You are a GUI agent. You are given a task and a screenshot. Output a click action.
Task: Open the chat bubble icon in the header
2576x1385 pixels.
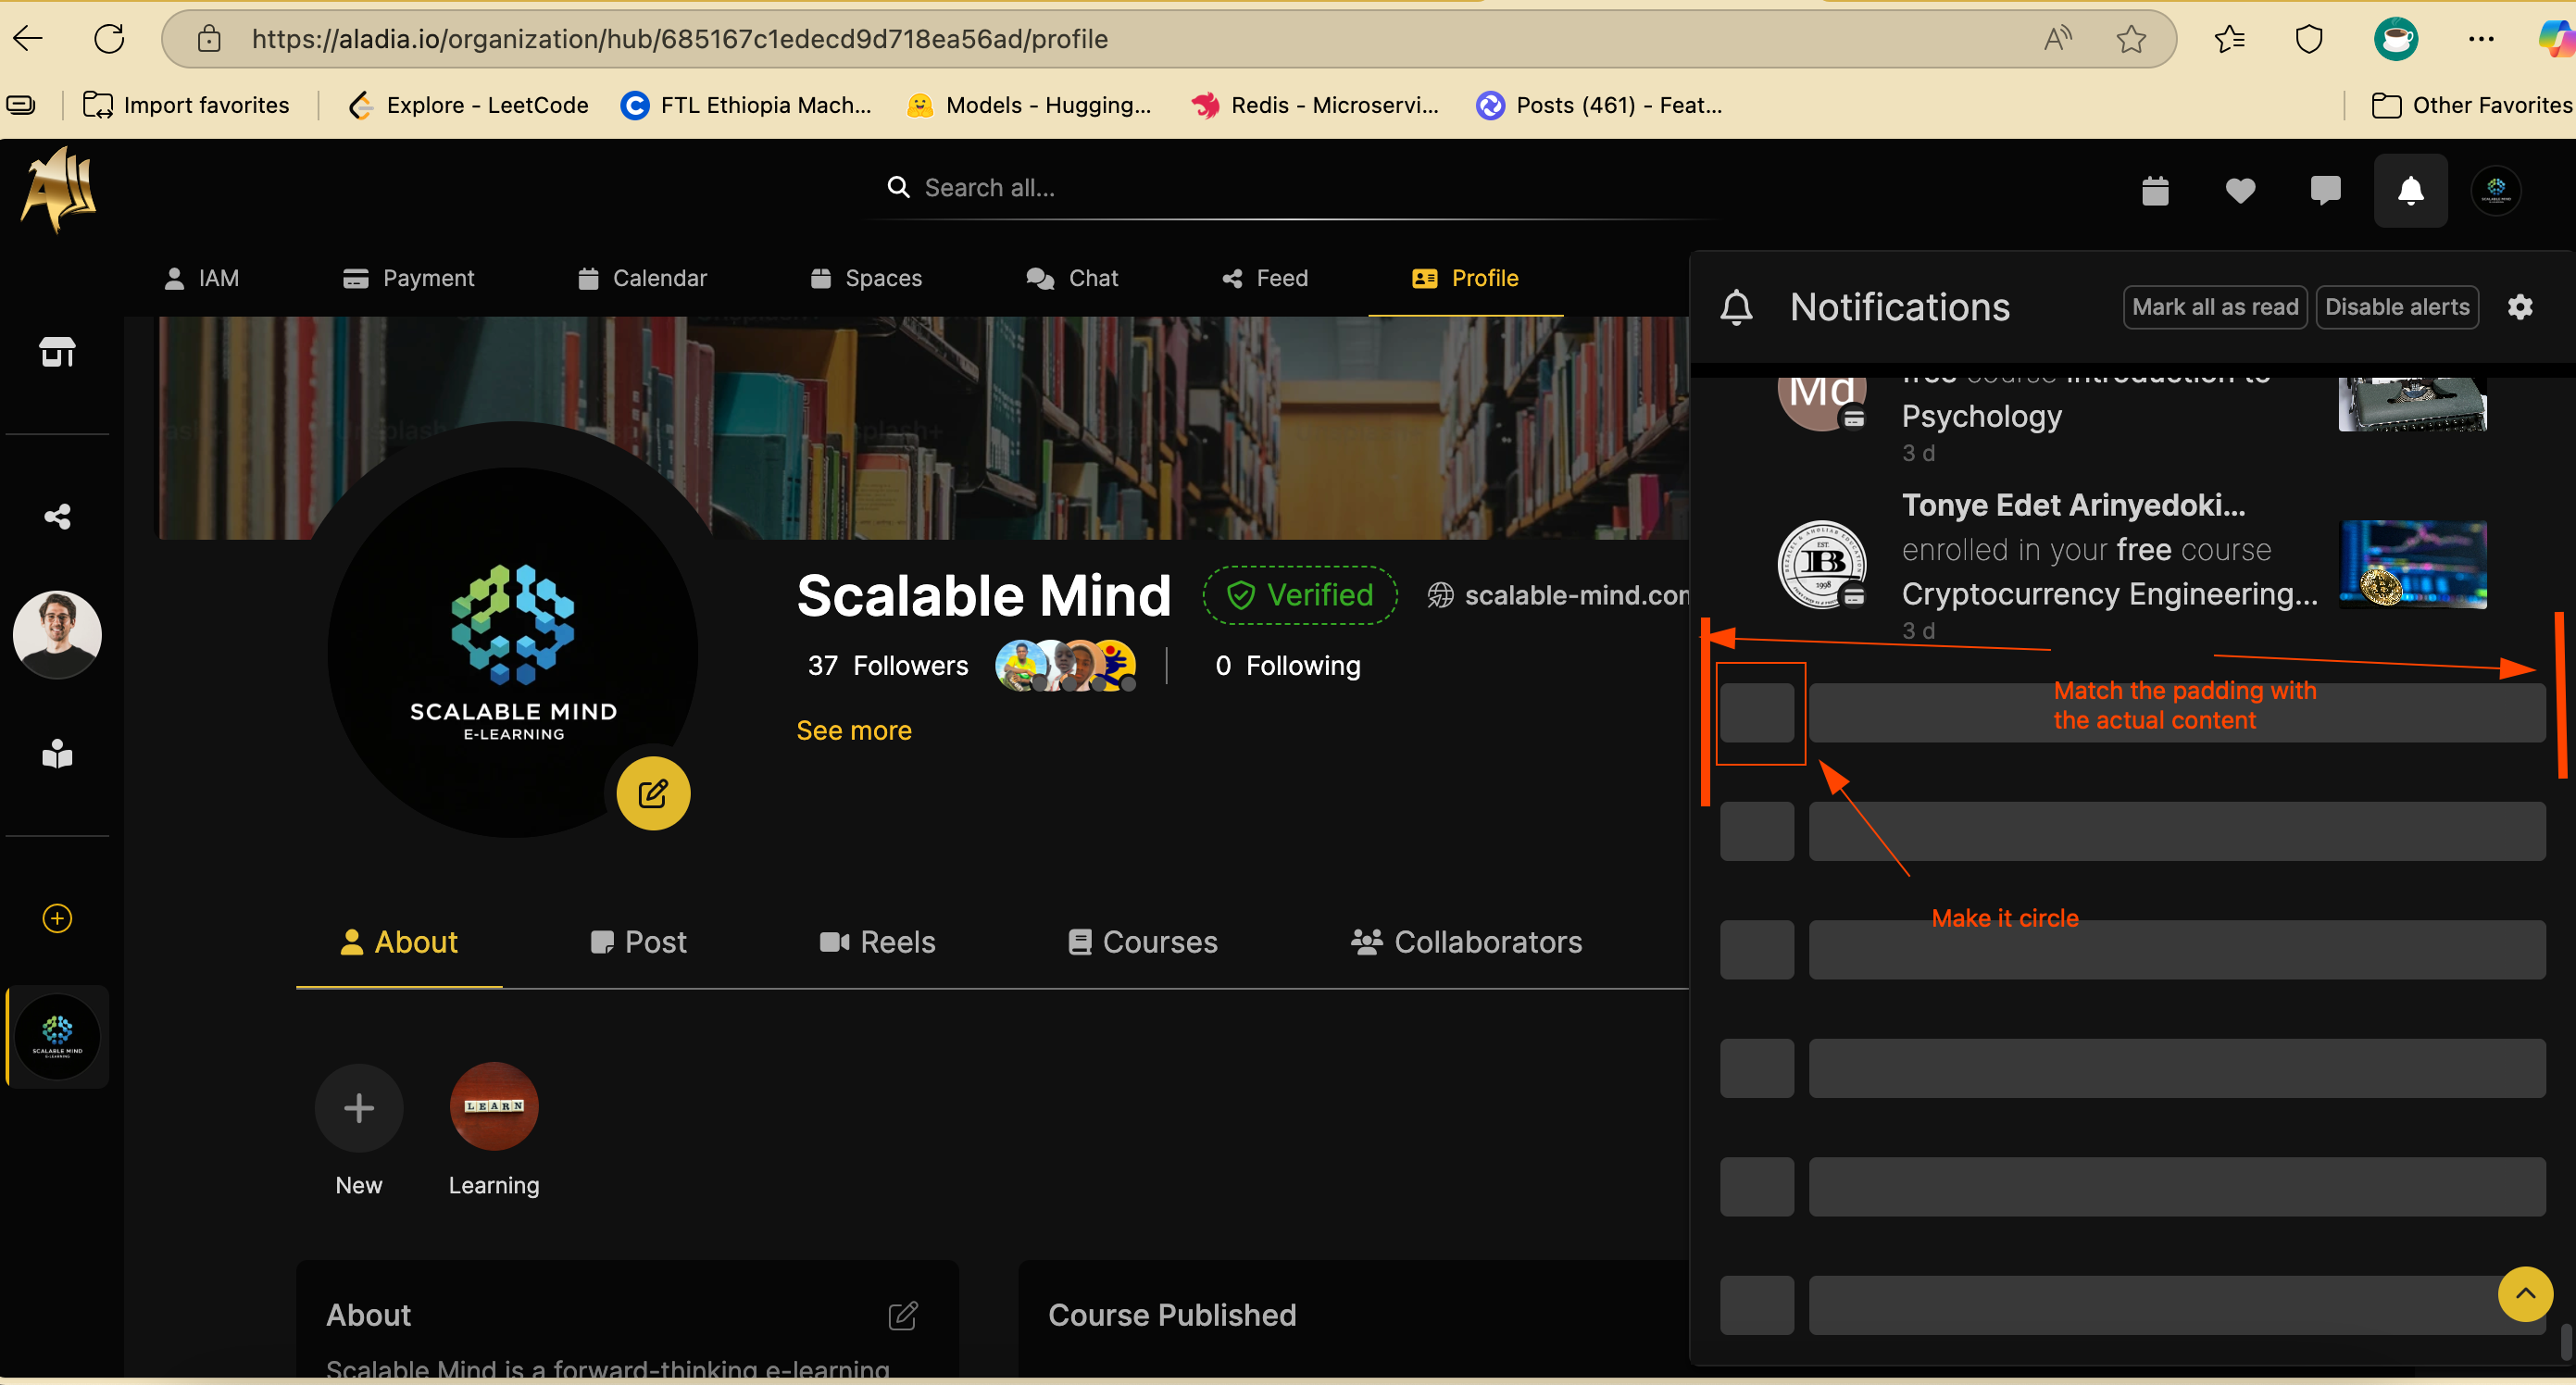(2326, 190)
